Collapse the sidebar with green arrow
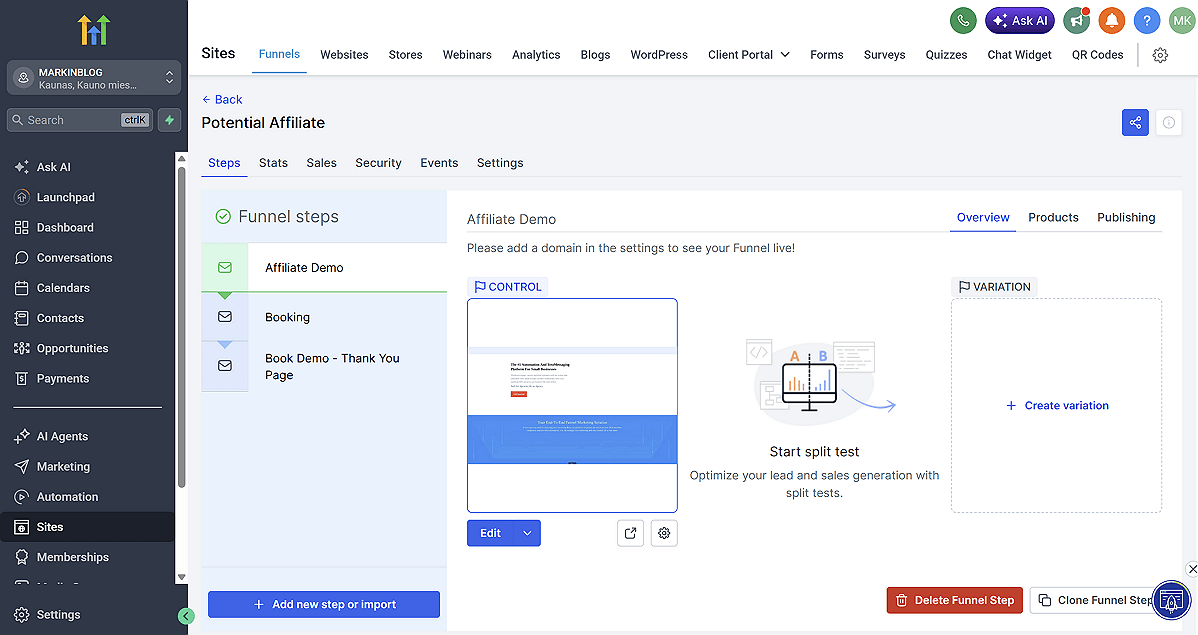This screenshot has height=635, width=1198. [x=186, y=616]
